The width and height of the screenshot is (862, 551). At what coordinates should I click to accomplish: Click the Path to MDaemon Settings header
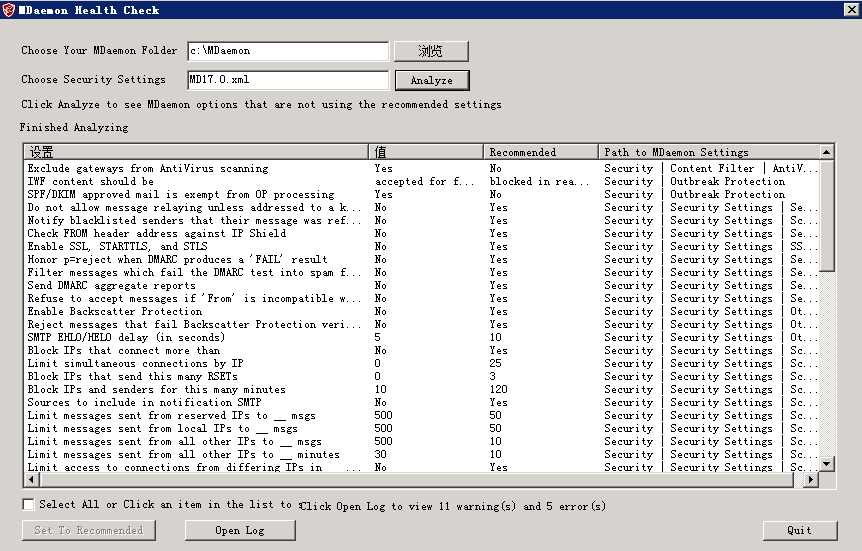click(709, 152)
